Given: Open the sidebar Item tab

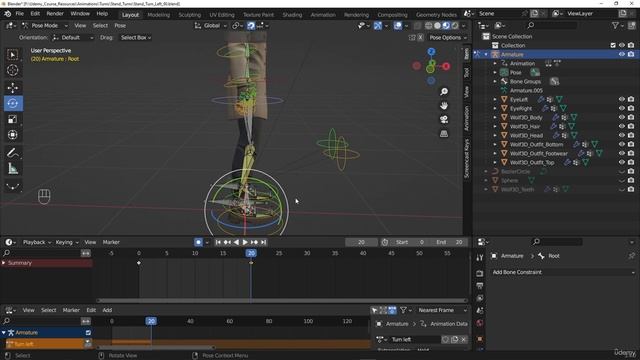Looking at the screenshot, I should [467, 53].
